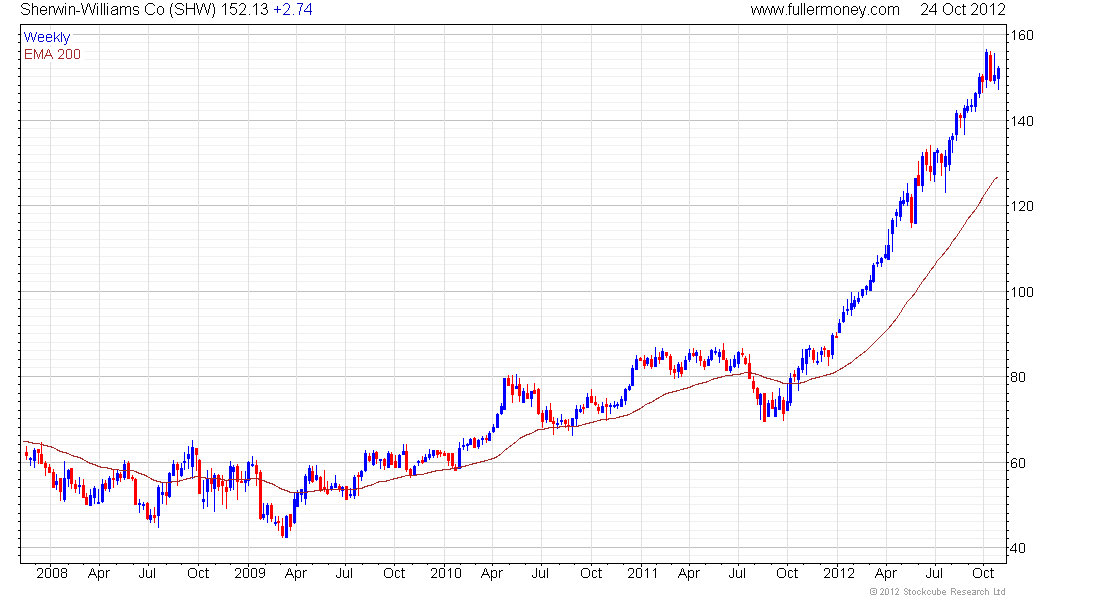
Task: Click the 24 Oct 2012 date label
Action: point(962,10)
